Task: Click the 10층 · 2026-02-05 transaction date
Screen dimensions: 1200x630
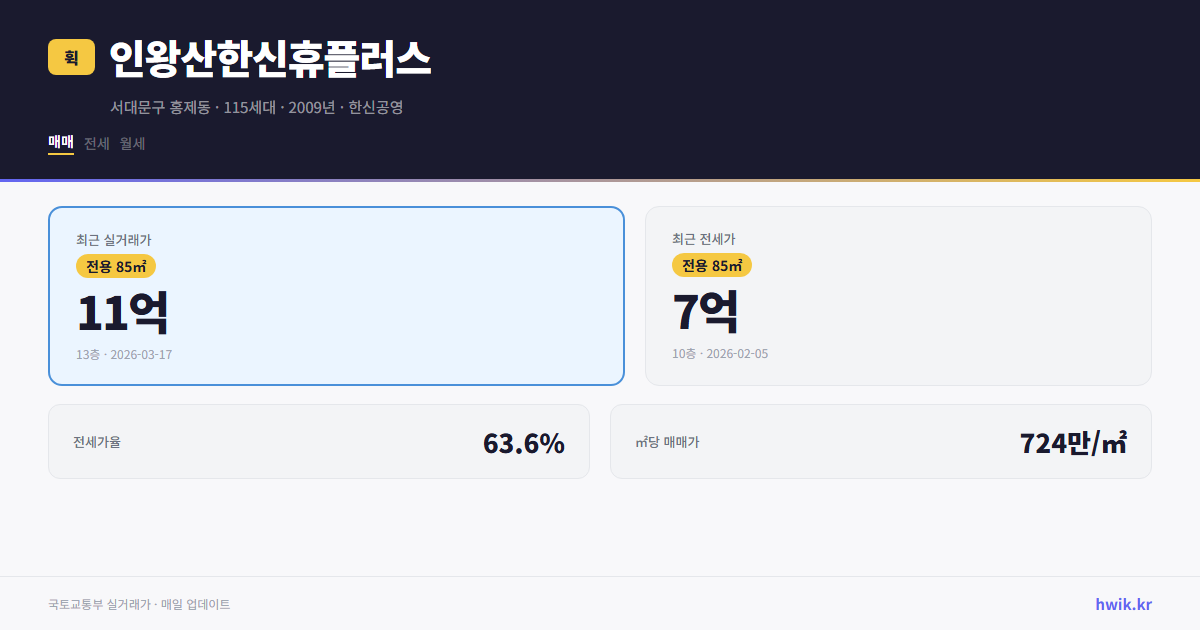Action: tap(721, 353)
